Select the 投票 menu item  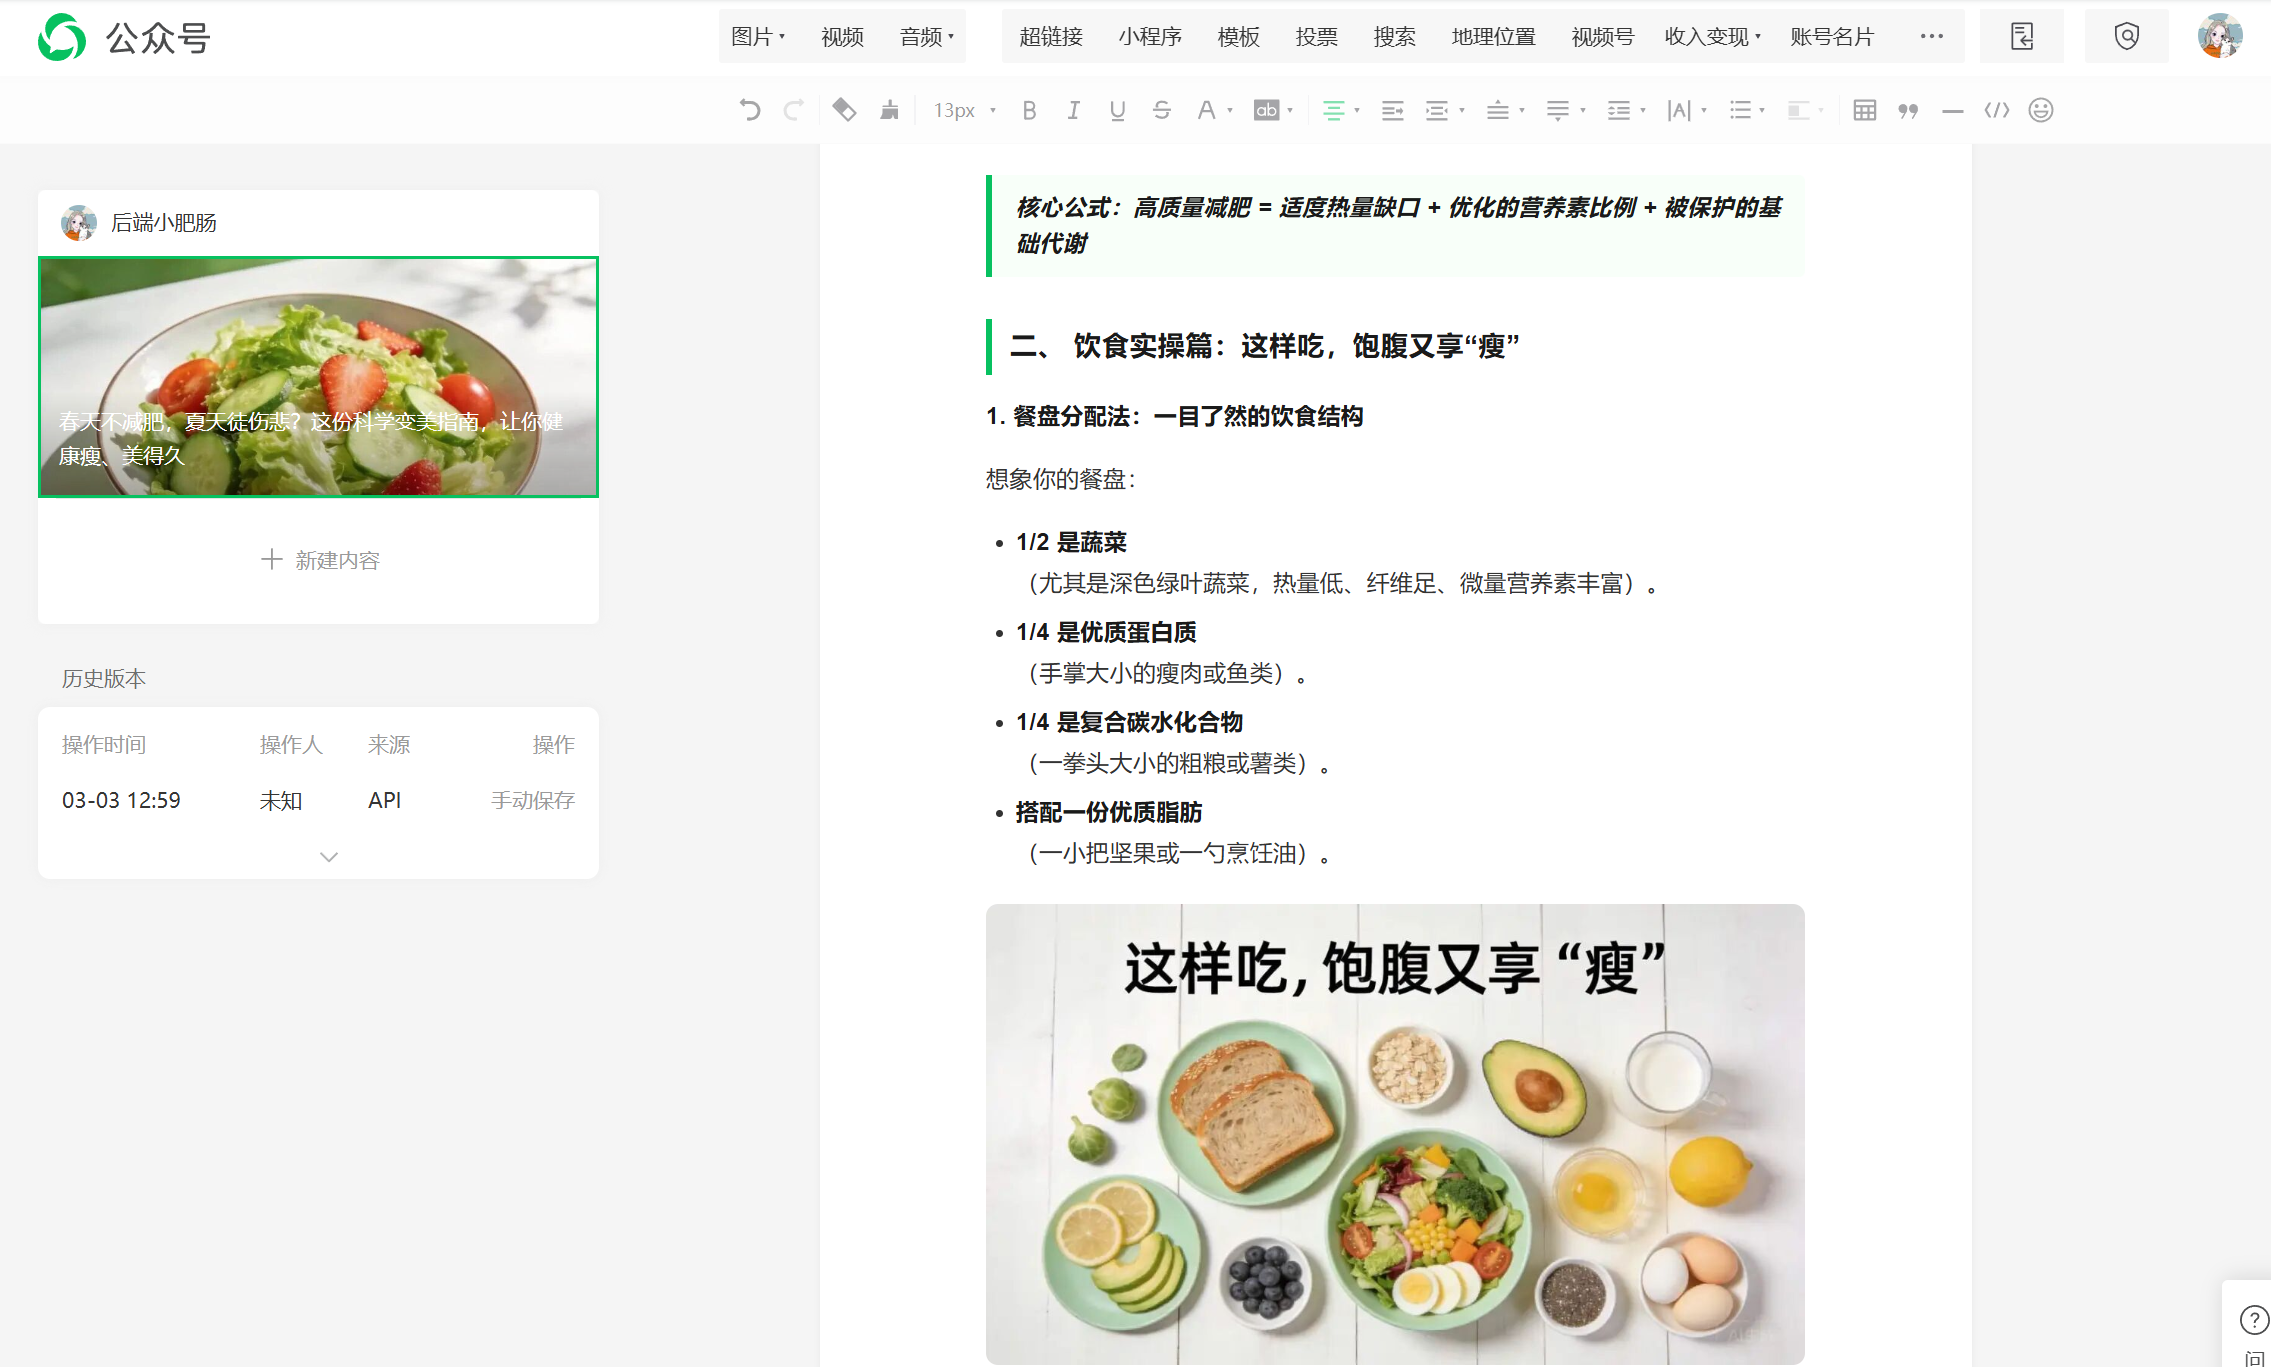pos(1315,37)
